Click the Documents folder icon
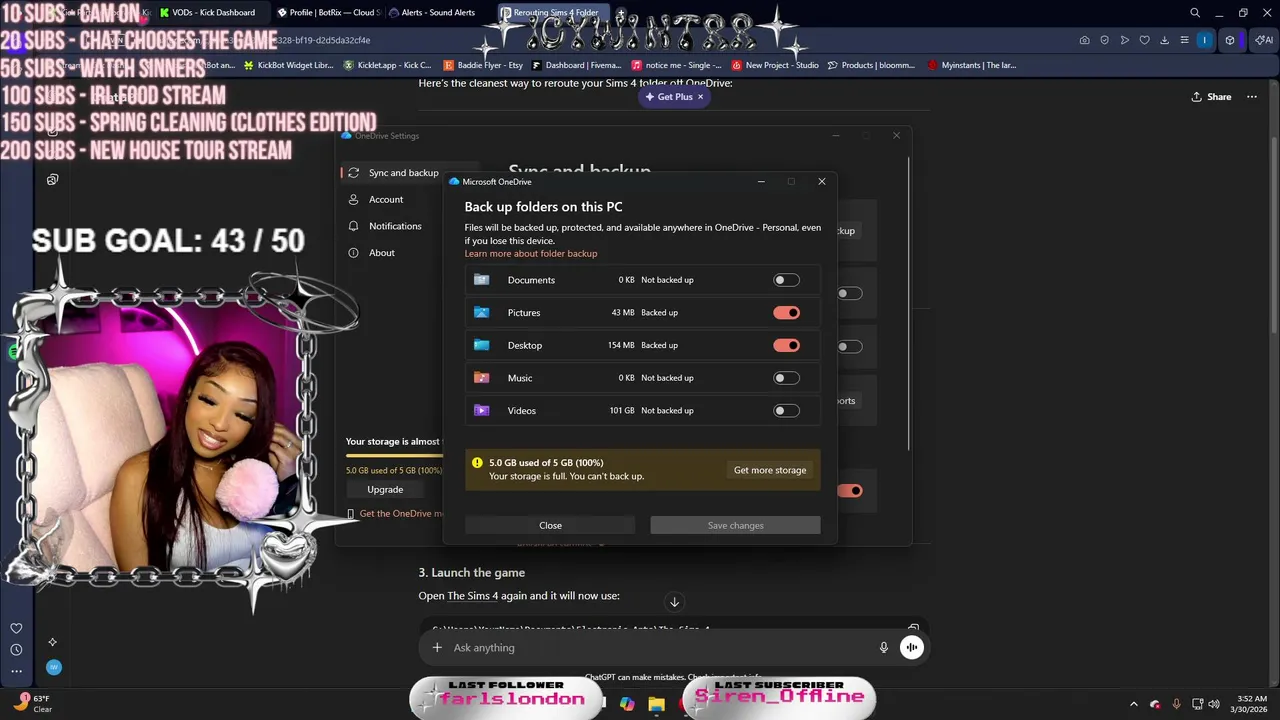This screenshot has width=1280, height=720. tap(482, 280)
